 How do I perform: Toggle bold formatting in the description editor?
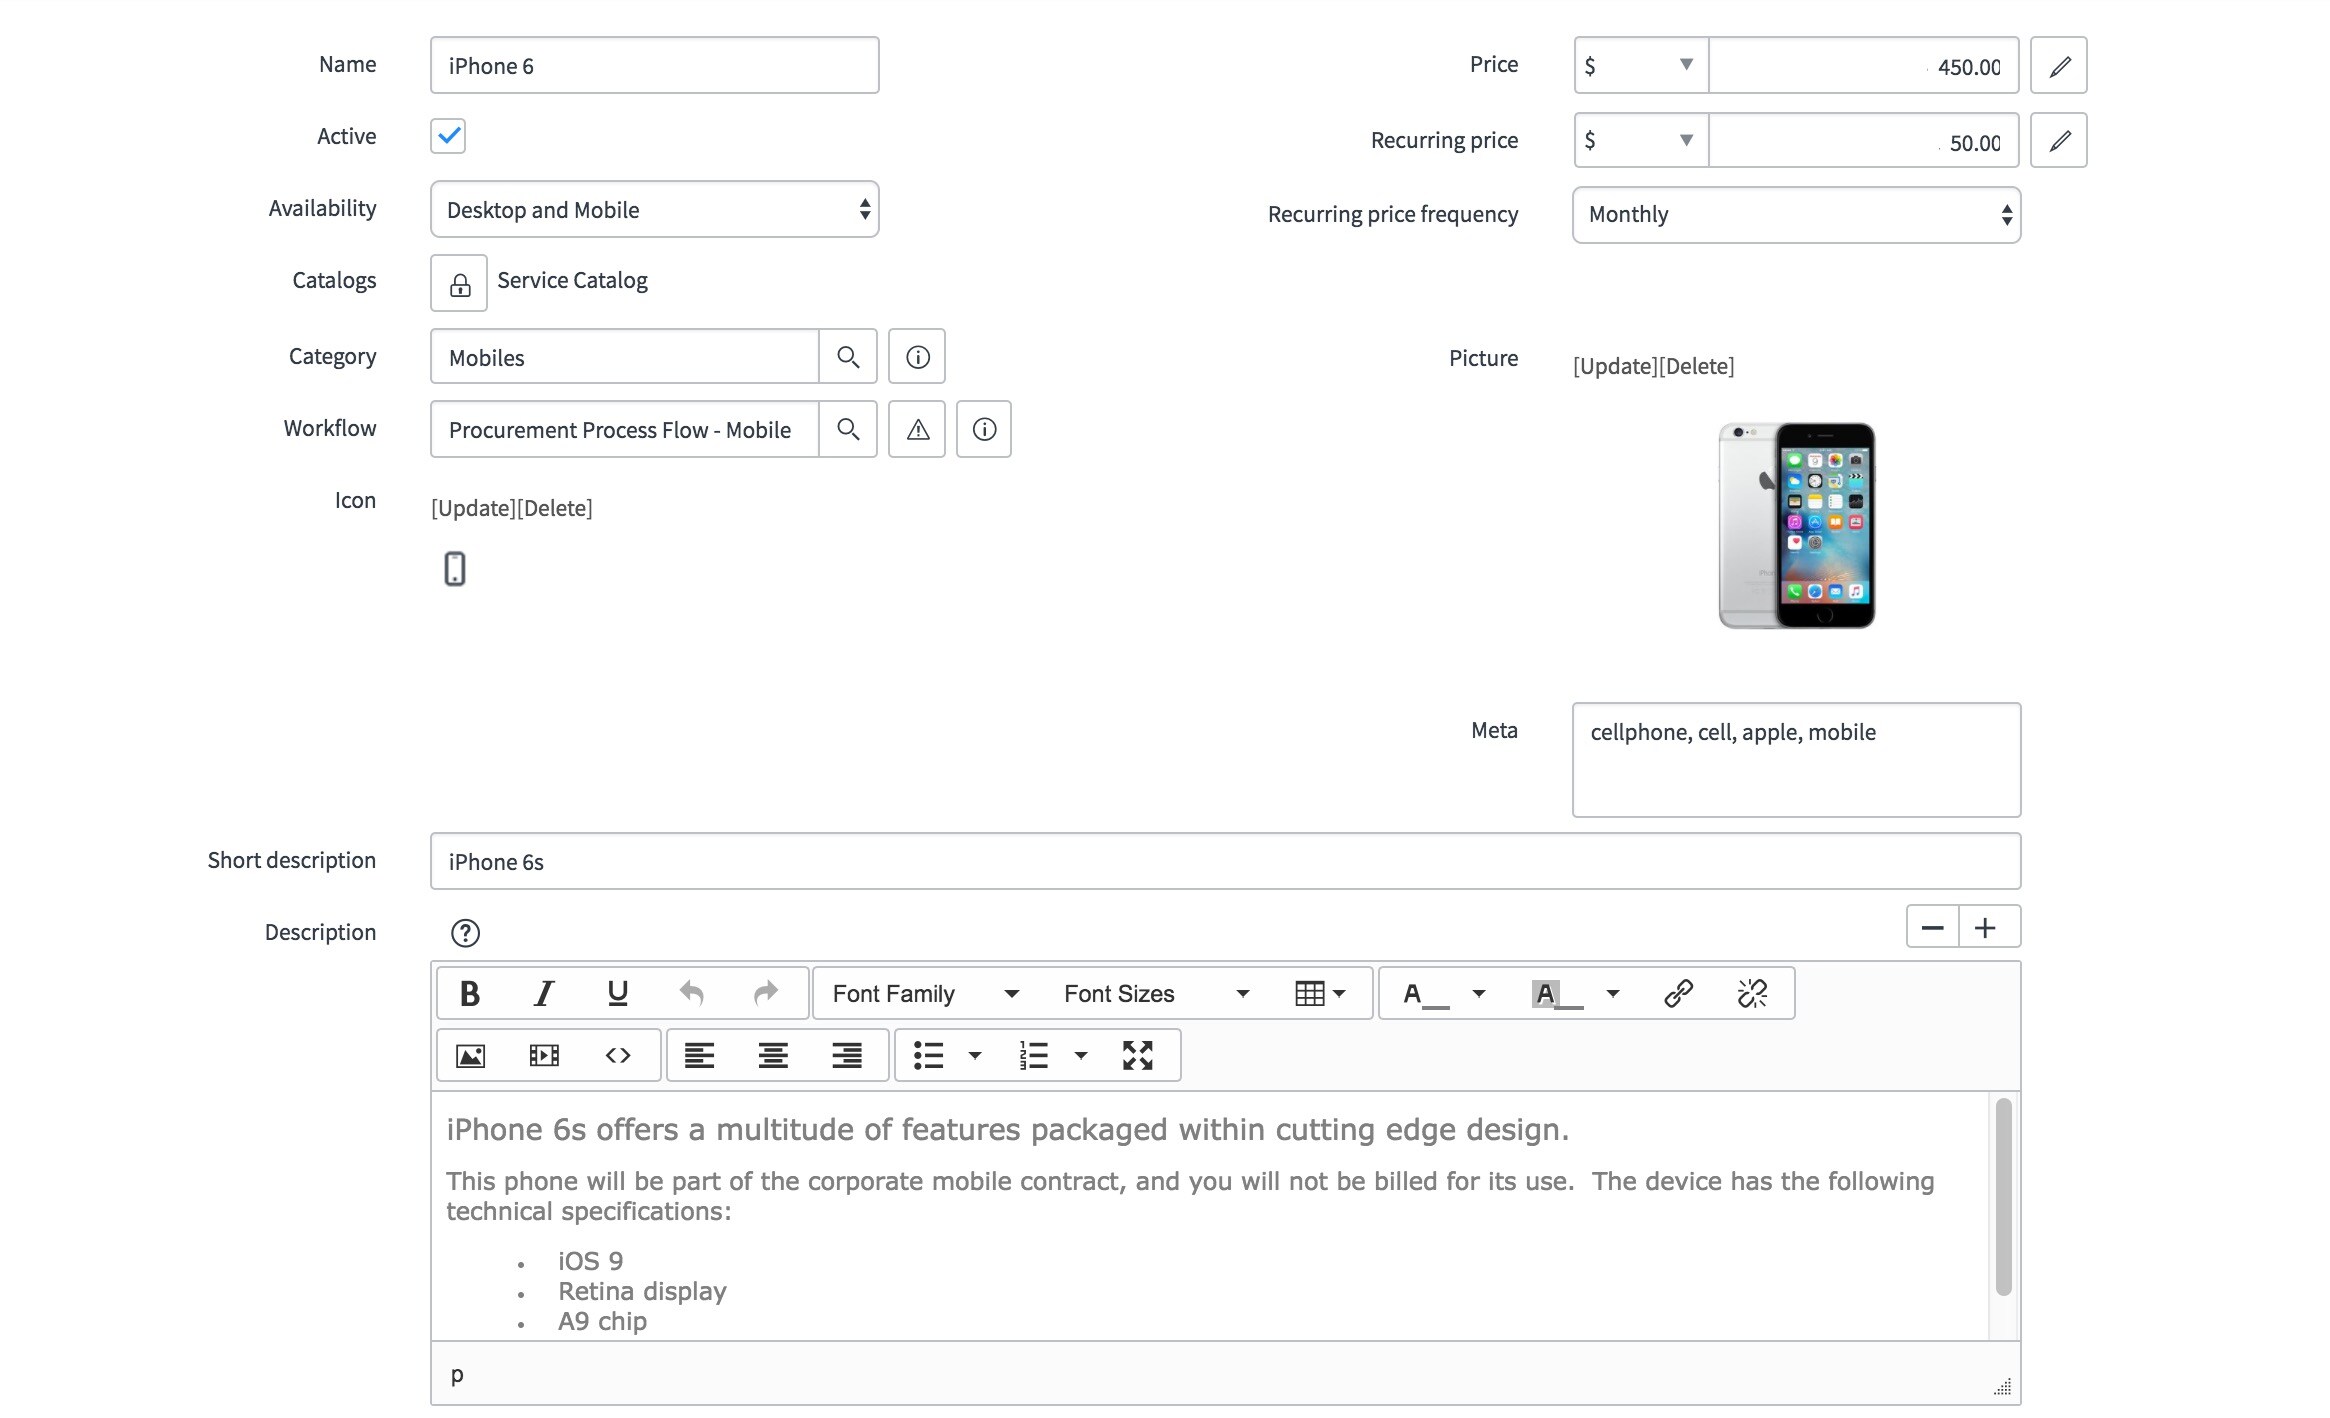pyautogui.click(x=469, y=992)
